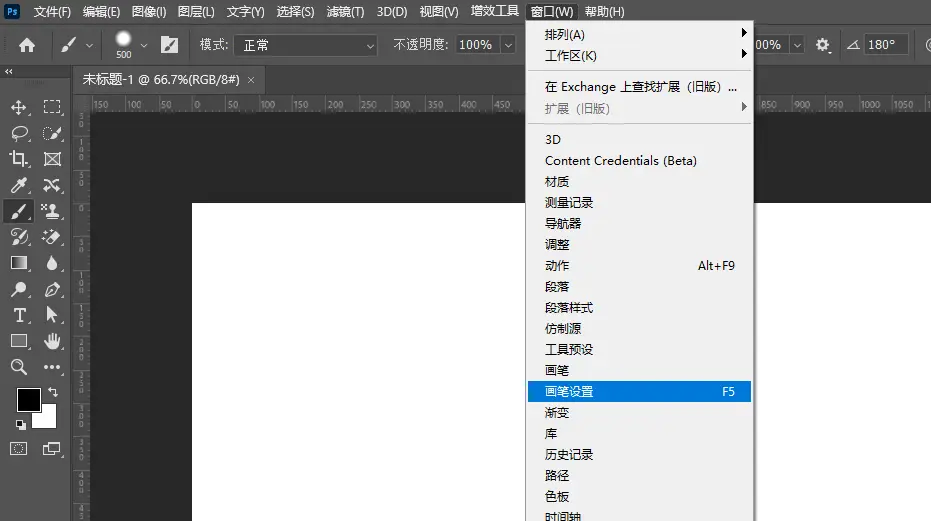Click the opacity 100% value field
This screenshot has width=931, height=521.
tap(479, 45)
